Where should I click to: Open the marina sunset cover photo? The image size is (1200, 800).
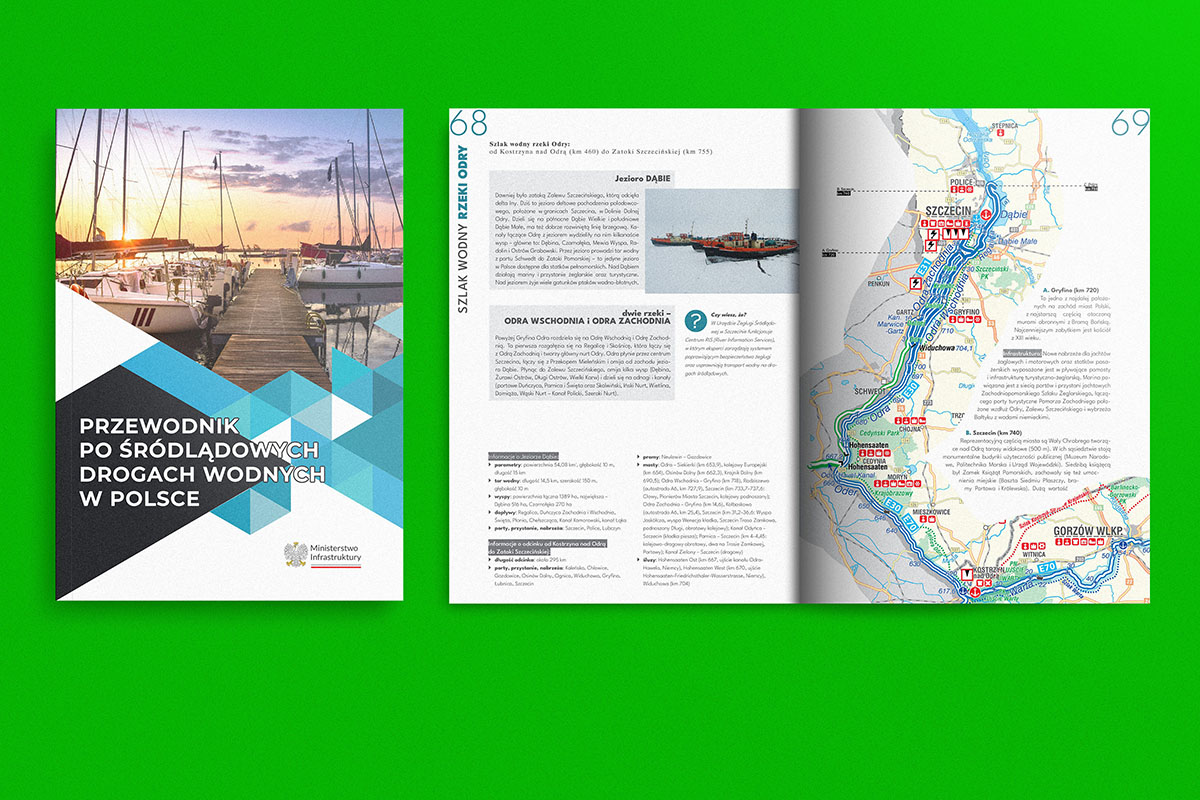click(x=230, y=220)
